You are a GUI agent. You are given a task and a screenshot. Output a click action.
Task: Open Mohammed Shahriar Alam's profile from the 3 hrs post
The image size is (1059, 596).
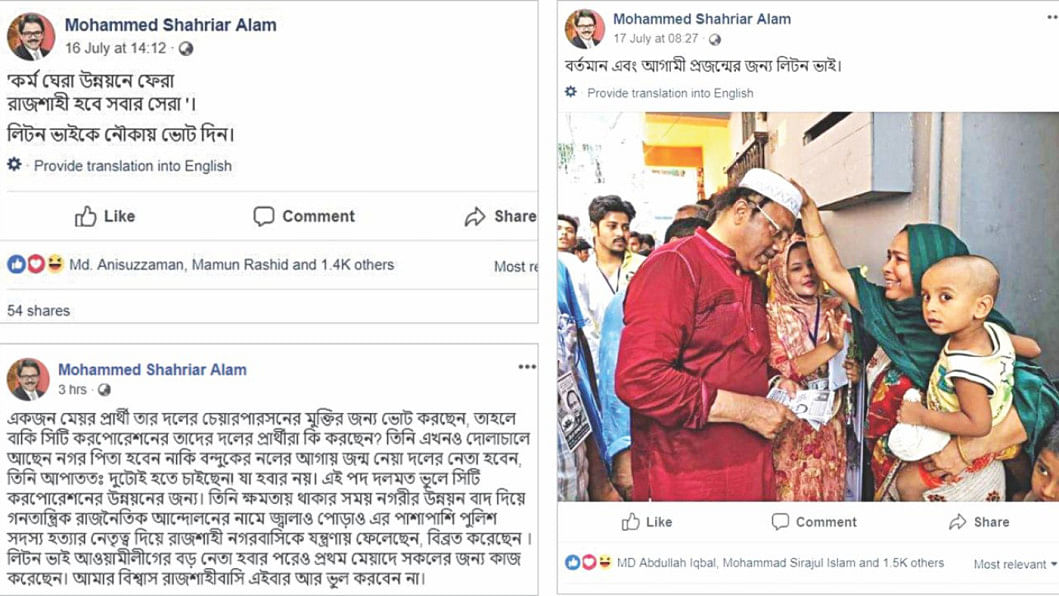pyautogui.click(x=152, y=369)
